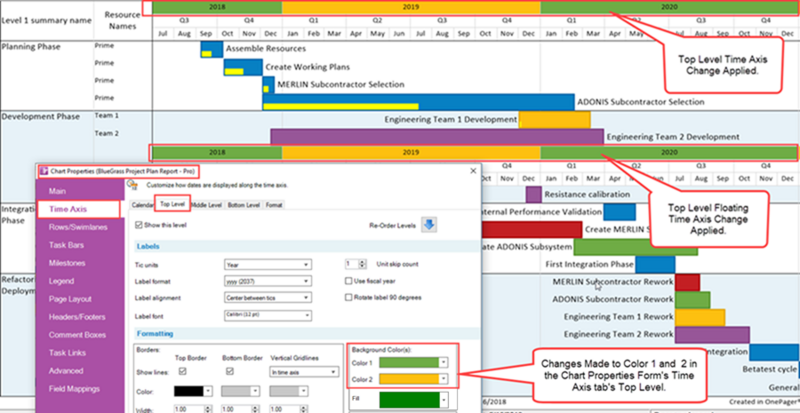Switch to the Middle Level tab

[207, 205]
